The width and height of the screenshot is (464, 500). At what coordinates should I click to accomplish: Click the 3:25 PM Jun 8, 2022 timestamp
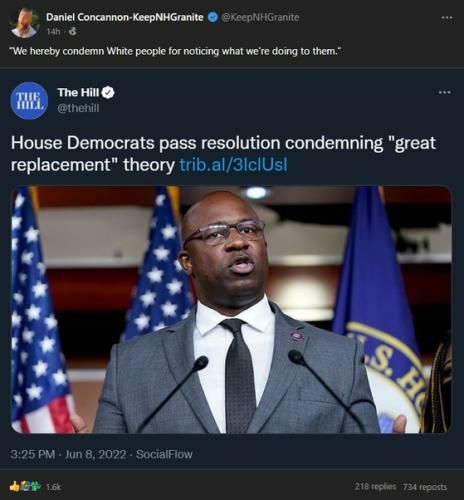(x=68, y=454)
